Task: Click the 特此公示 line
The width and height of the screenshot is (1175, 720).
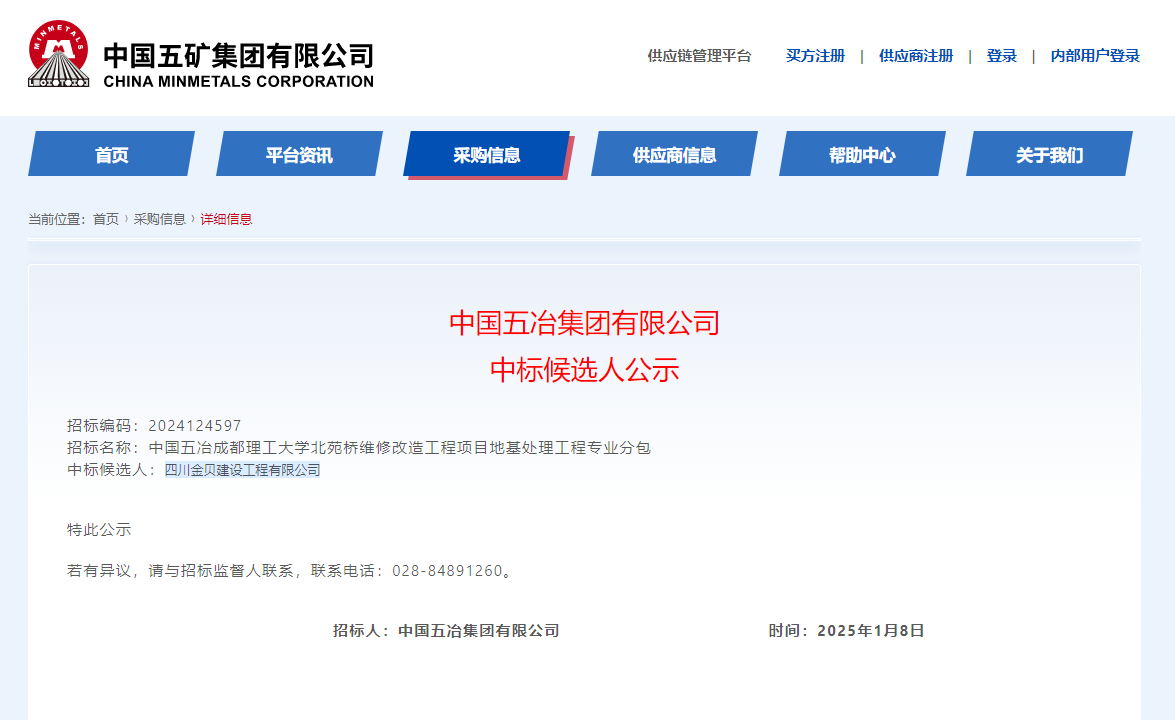Action: (99, 530)
